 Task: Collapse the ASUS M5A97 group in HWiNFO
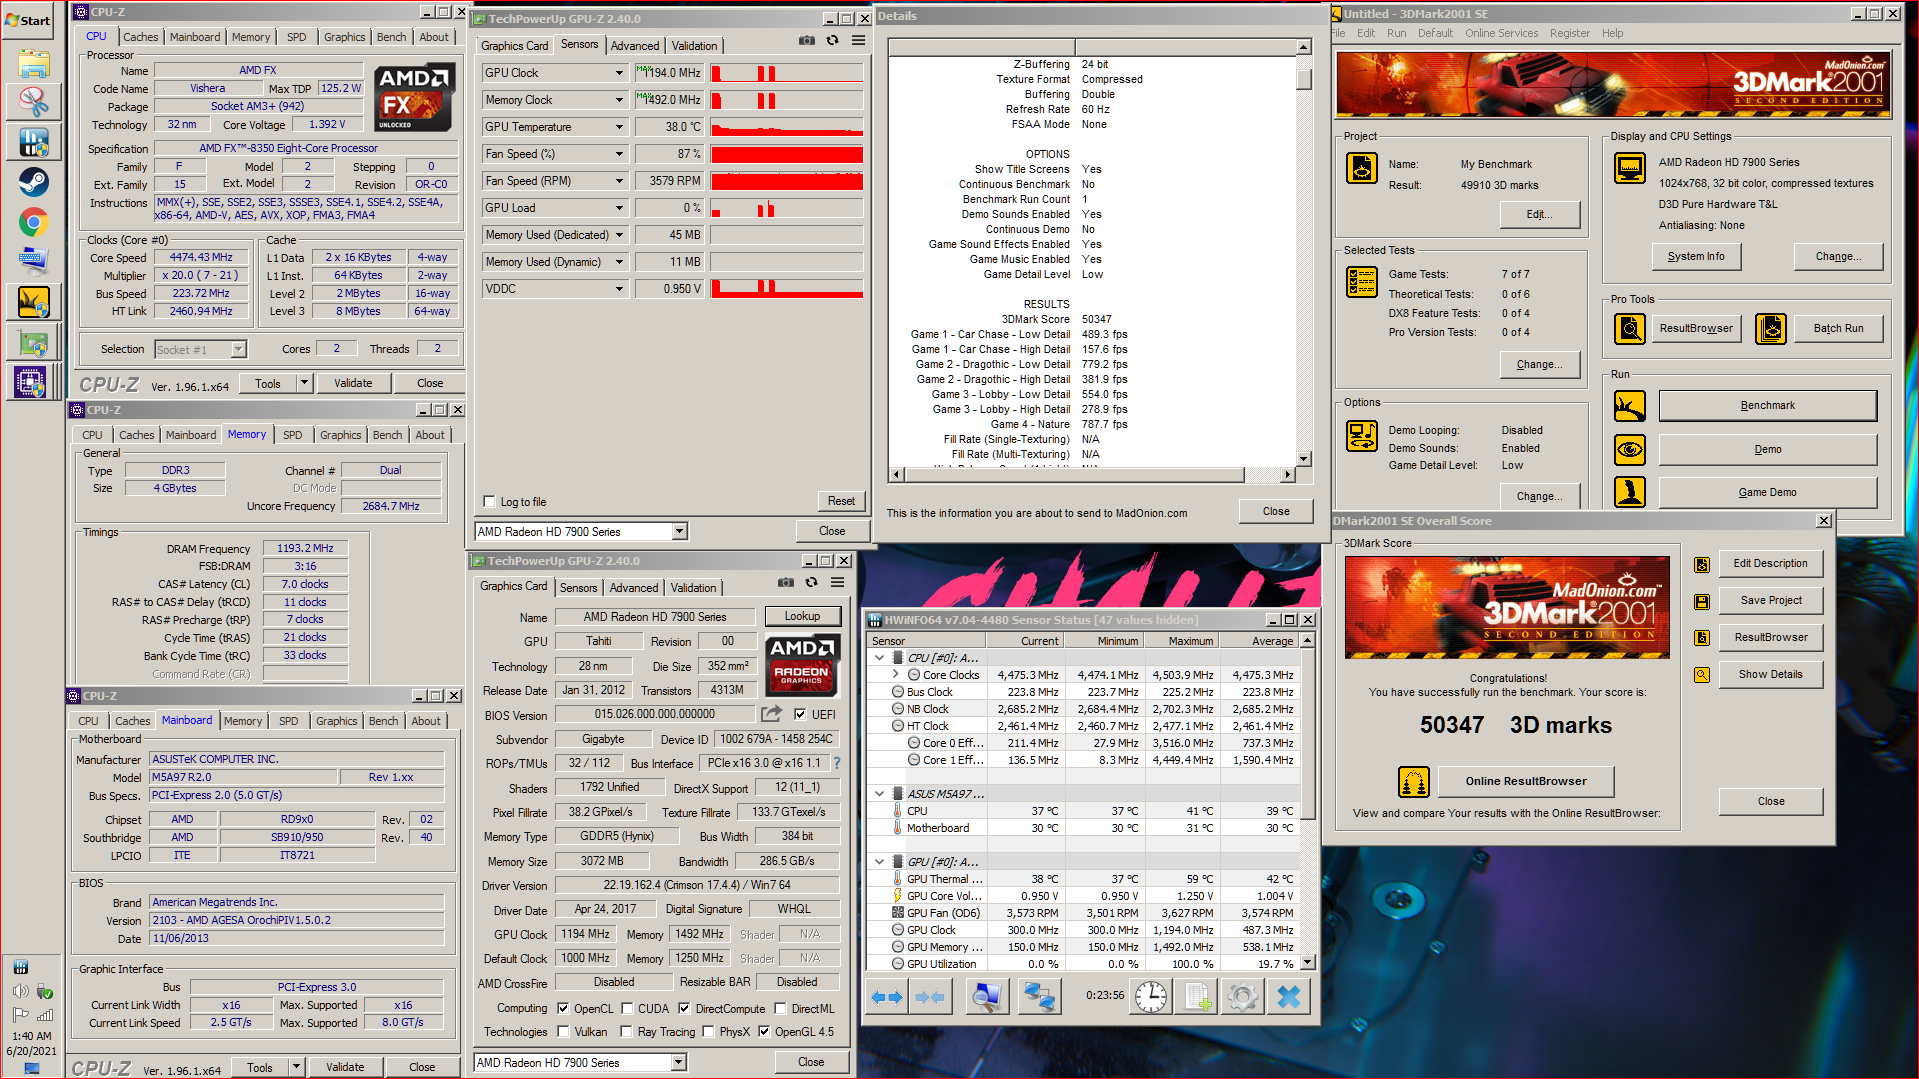coord(879,794)
